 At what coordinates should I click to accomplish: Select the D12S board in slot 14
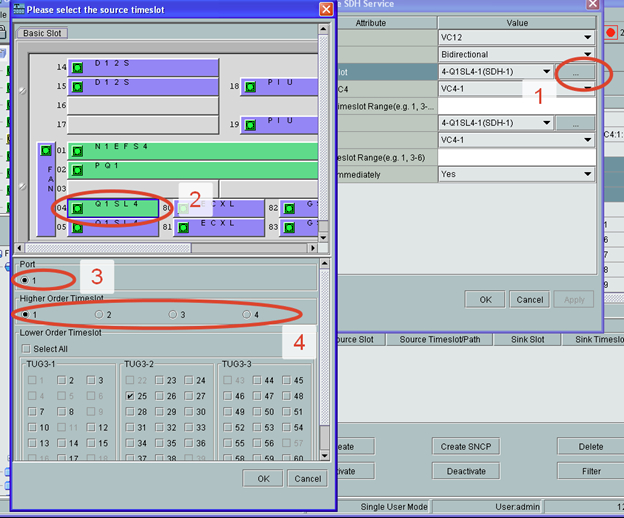143,67
